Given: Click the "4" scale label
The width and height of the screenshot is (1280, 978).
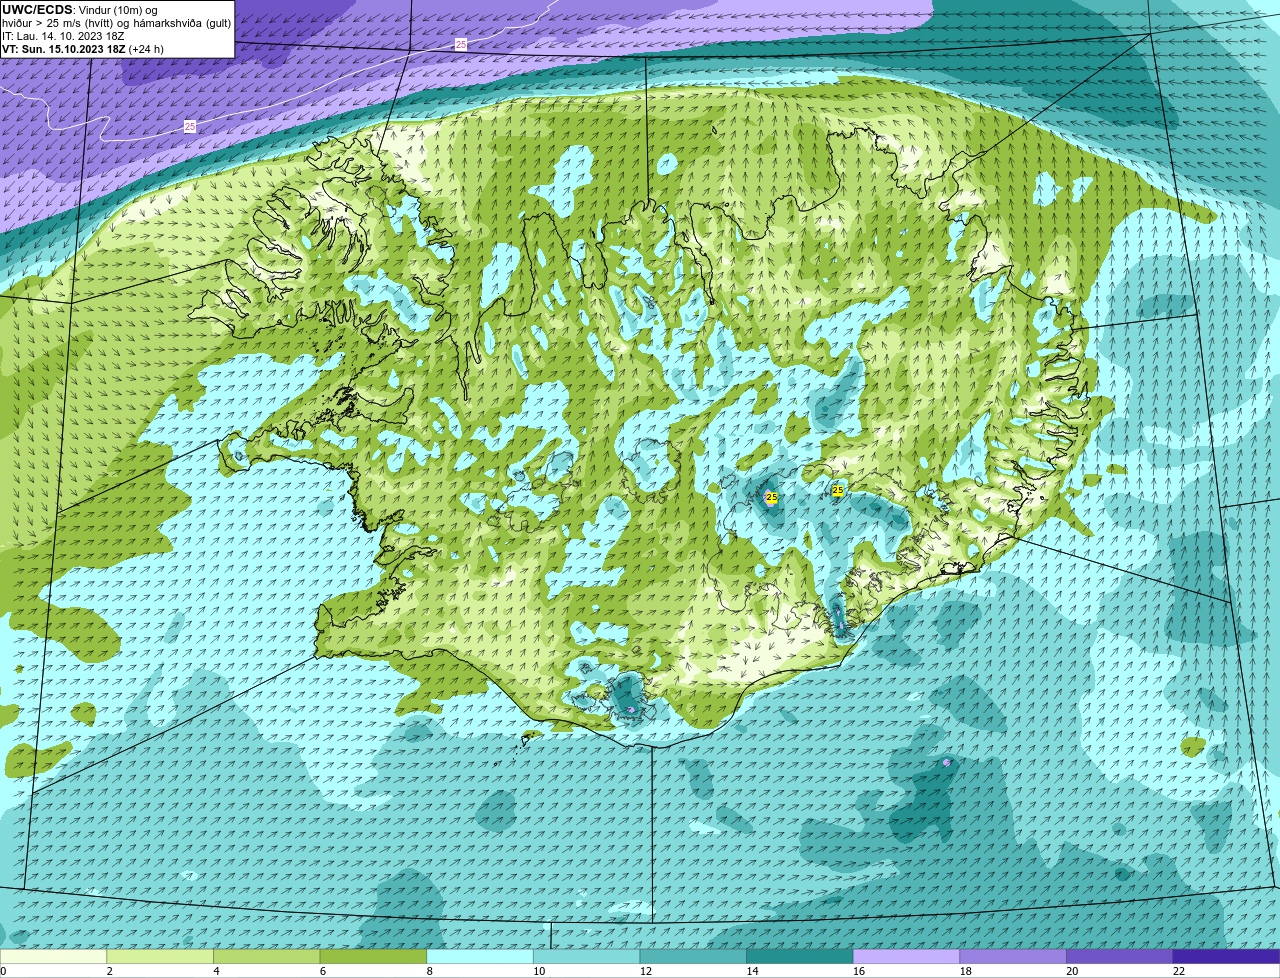Looking at the screenshot, I should click(216, 971).
